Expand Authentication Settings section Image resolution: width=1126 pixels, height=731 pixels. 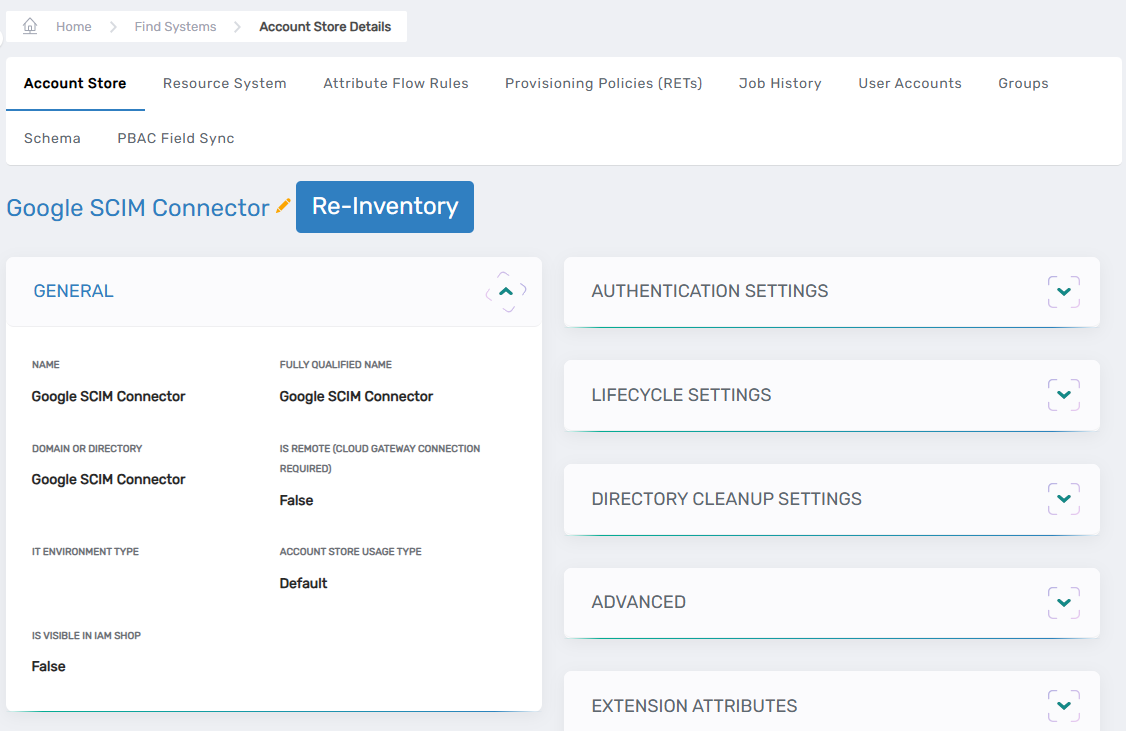click(1064, 292)
